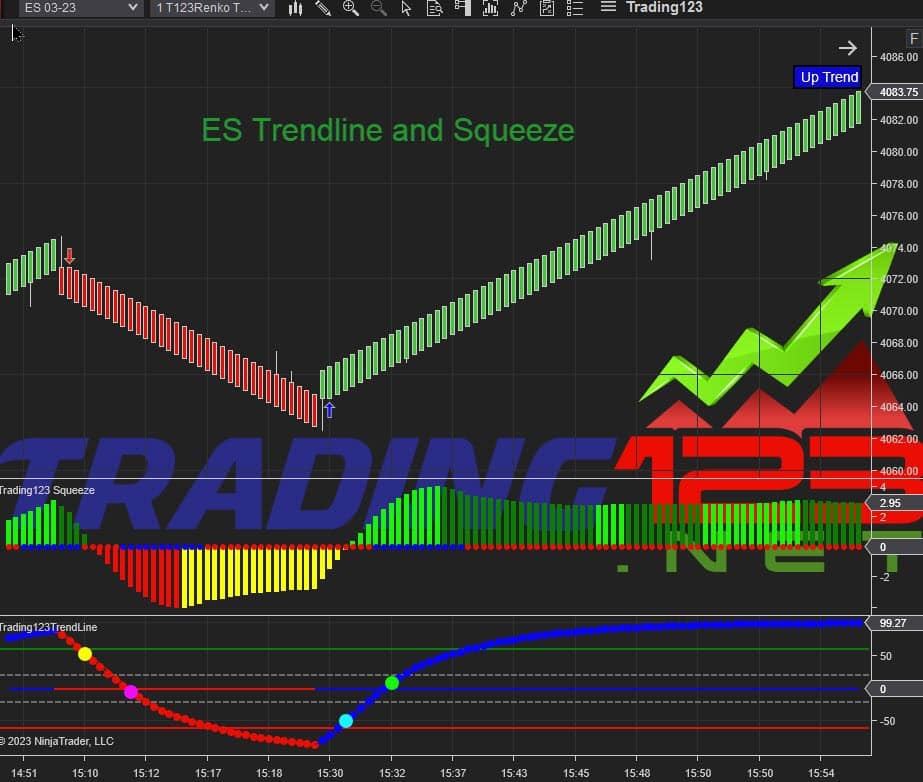Select the Trading123 tab label
Viewport: 923px width, 782px height.
(x=664, y=7)
